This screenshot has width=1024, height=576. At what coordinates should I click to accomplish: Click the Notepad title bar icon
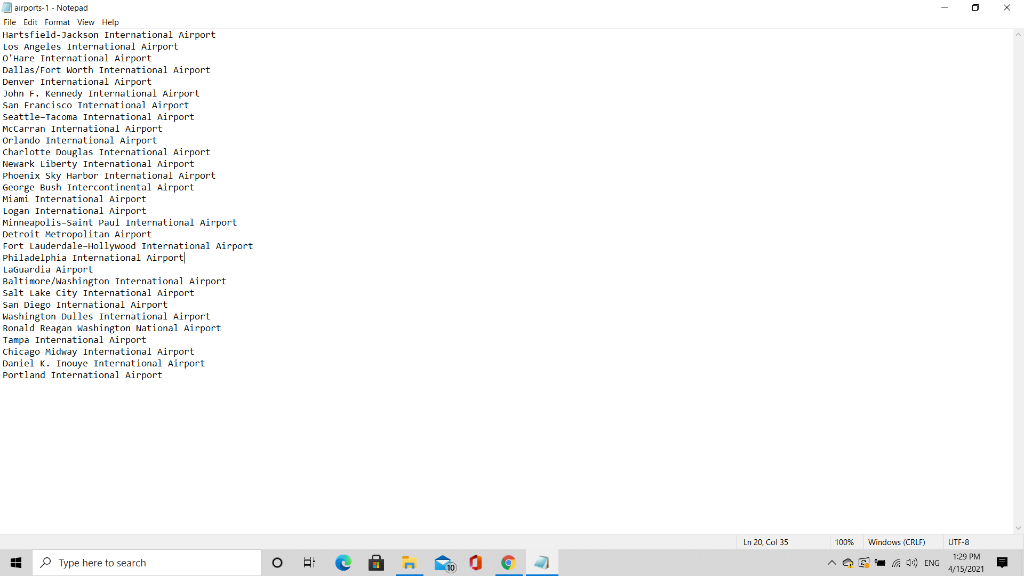click(7, 8)
